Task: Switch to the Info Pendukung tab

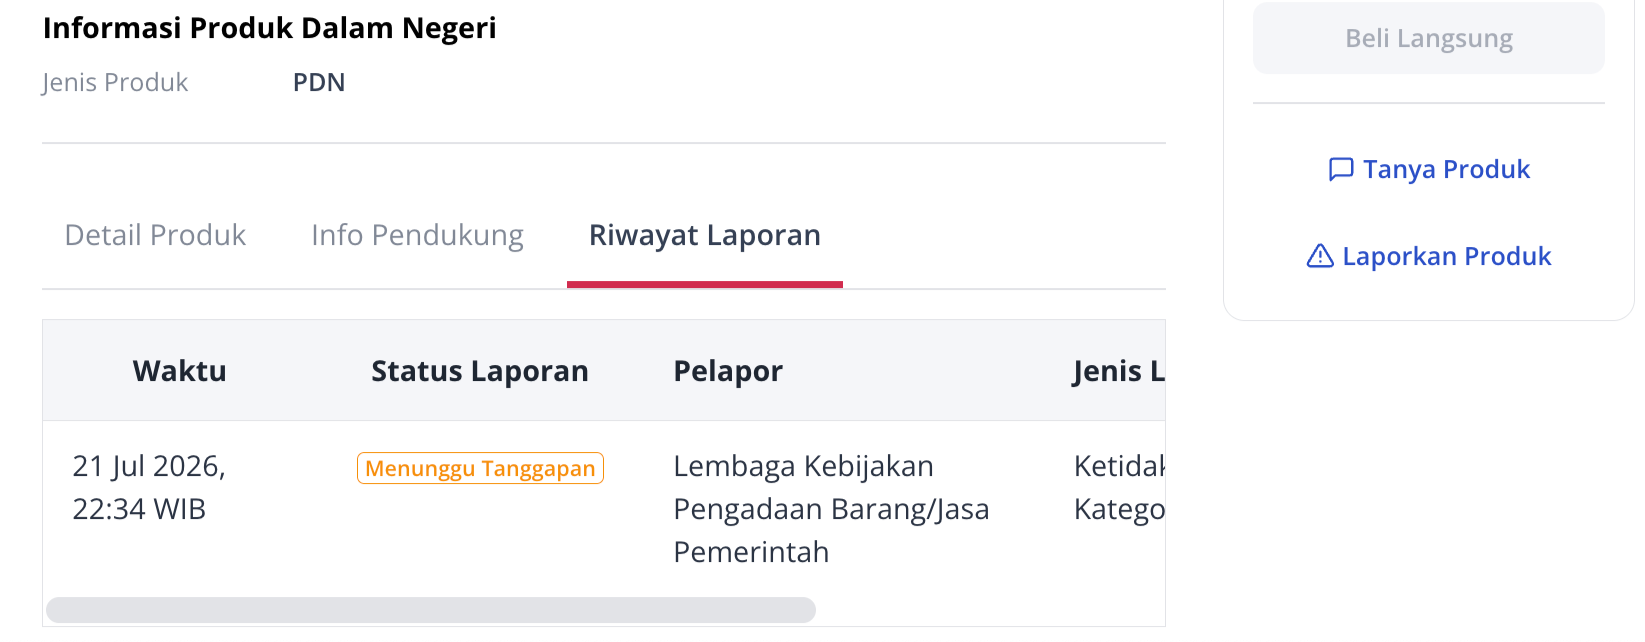Action: point(417,235)
